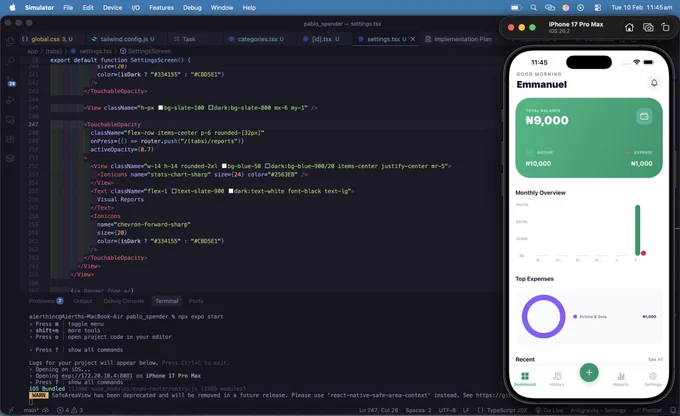Click the VS Code notifications bell in status bar
The image size is (680, 416).
[x=673, y=410]
